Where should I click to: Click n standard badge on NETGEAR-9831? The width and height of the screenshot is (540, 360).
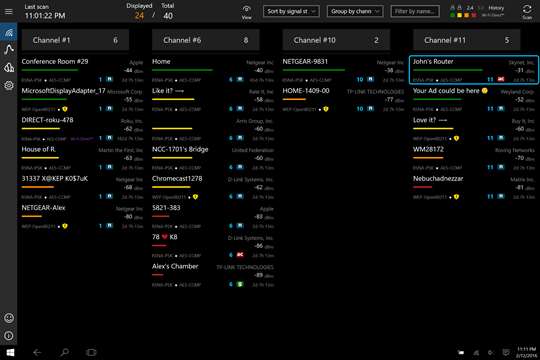[x=370, y=79]
